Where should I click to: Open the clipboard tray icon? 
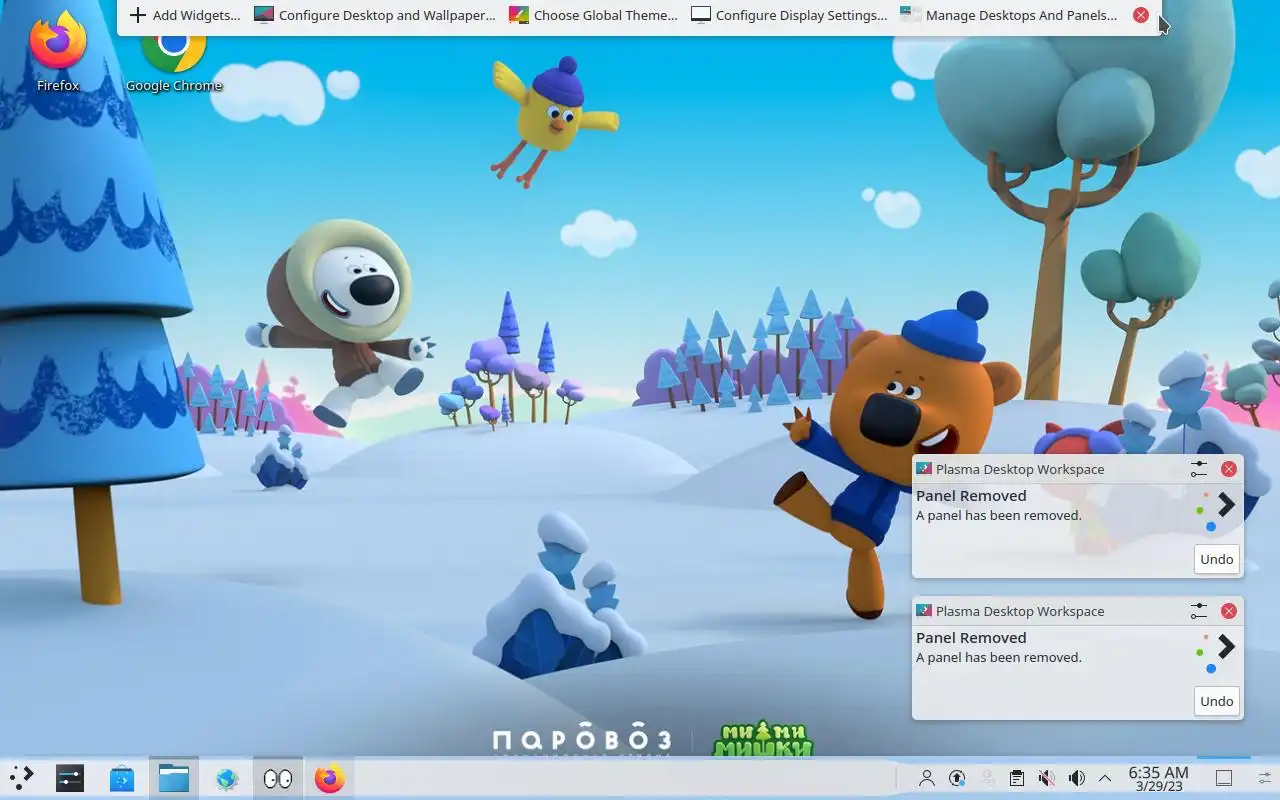pos(1016,778)
